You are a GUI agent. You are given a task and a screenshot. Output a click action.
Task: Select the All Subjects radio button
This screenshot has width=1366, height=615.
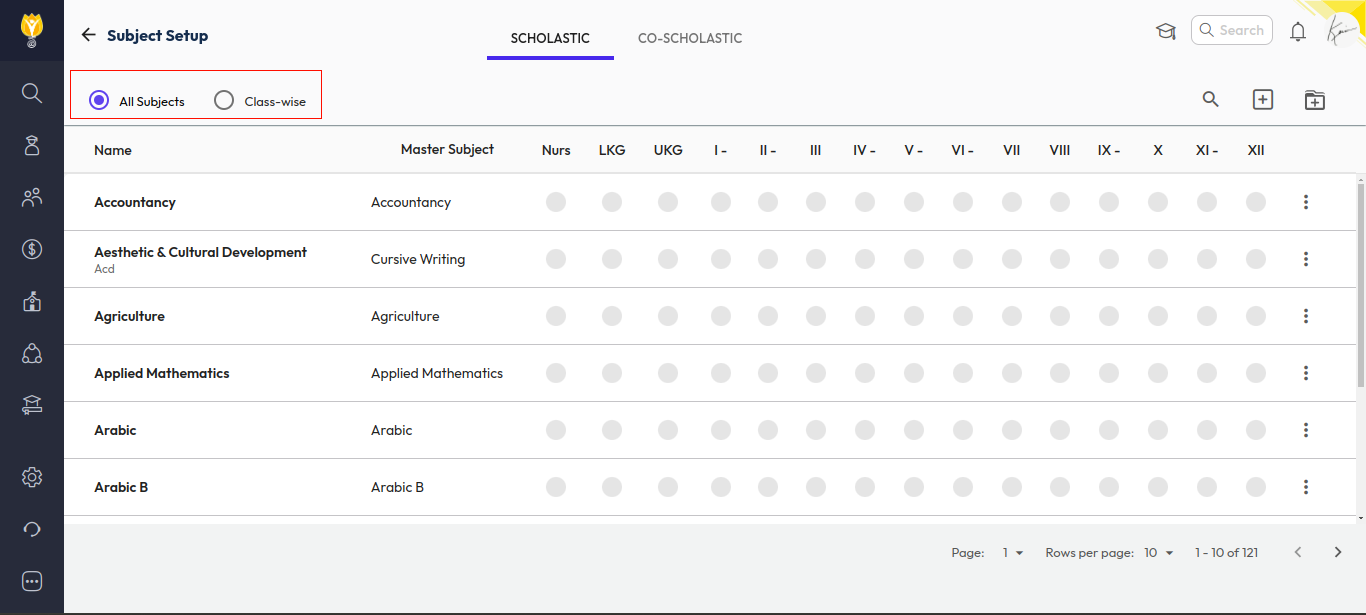99,100
